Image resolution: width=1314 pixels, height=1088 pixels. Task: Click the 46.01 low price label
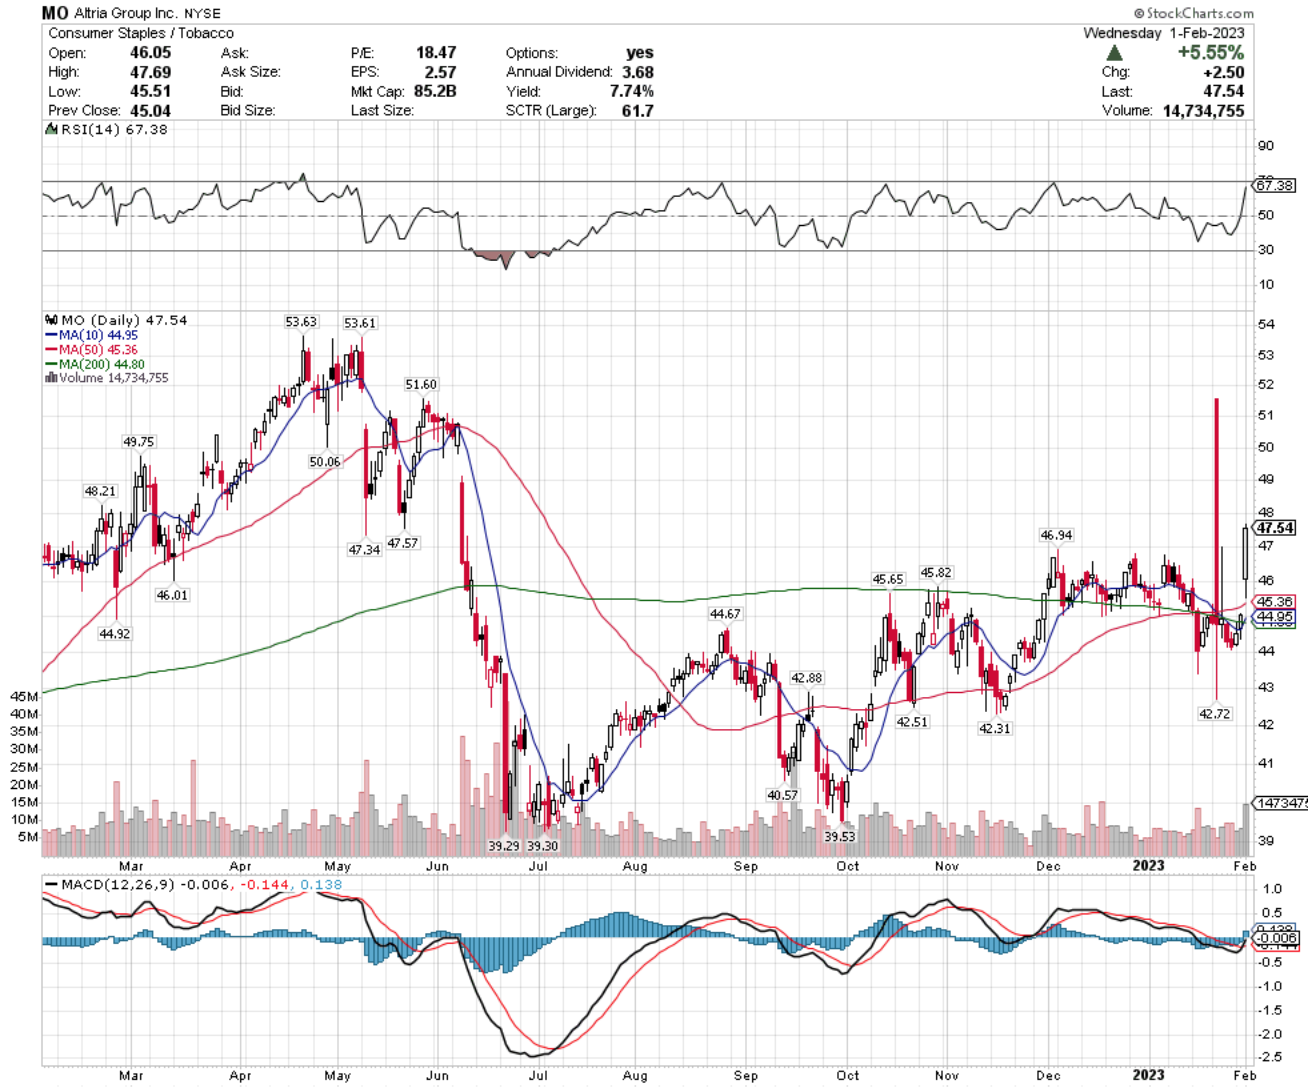point(172,594)
